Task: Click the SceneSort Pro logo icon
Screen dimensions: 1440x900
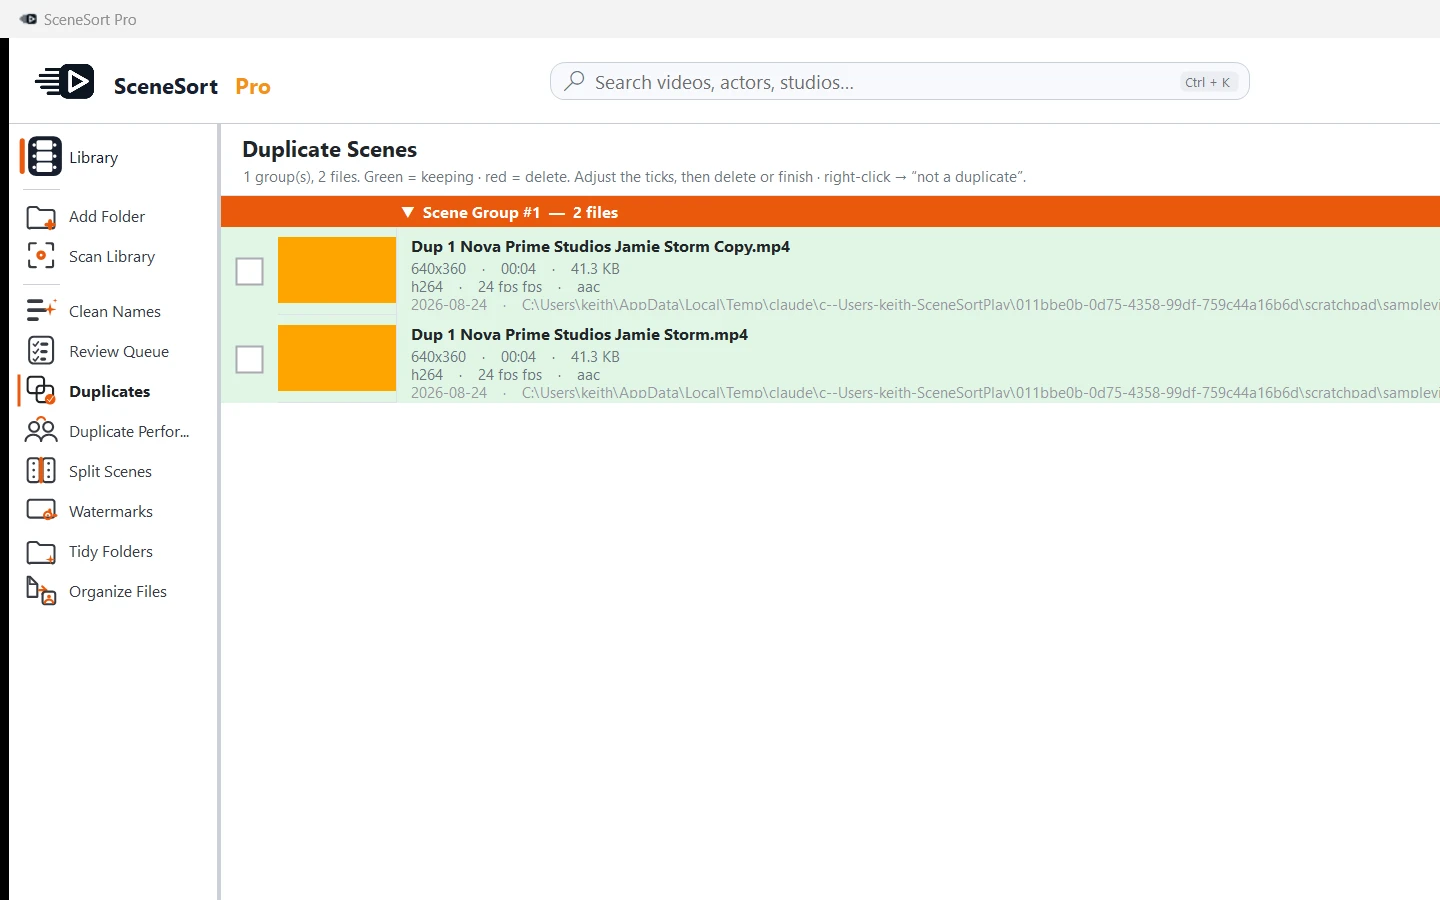Action: point(65,82)
